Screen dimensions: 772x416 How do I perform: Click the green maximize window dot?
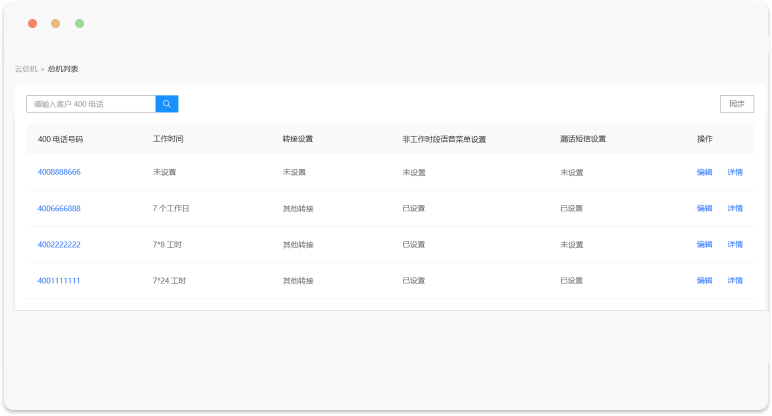point(80,23)
